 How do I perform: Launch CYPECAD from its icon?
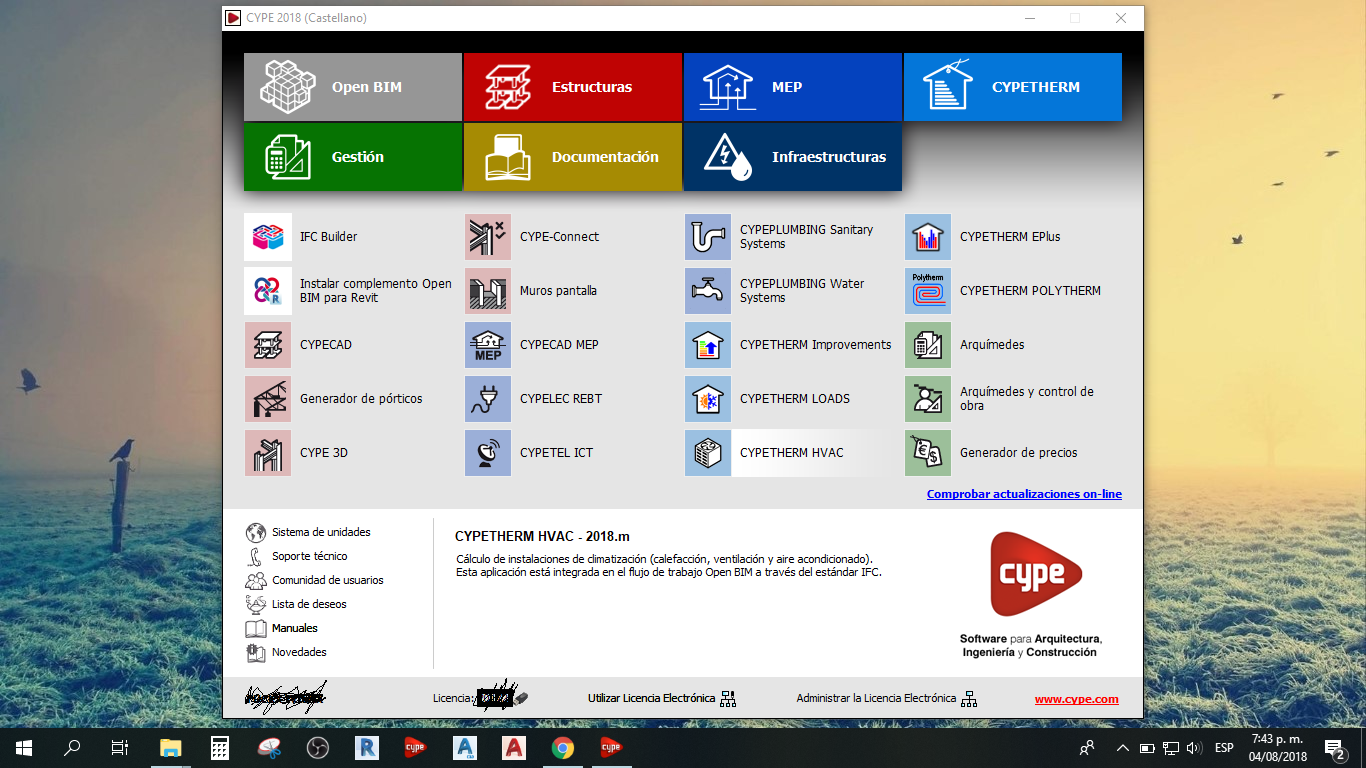[268, 345]
